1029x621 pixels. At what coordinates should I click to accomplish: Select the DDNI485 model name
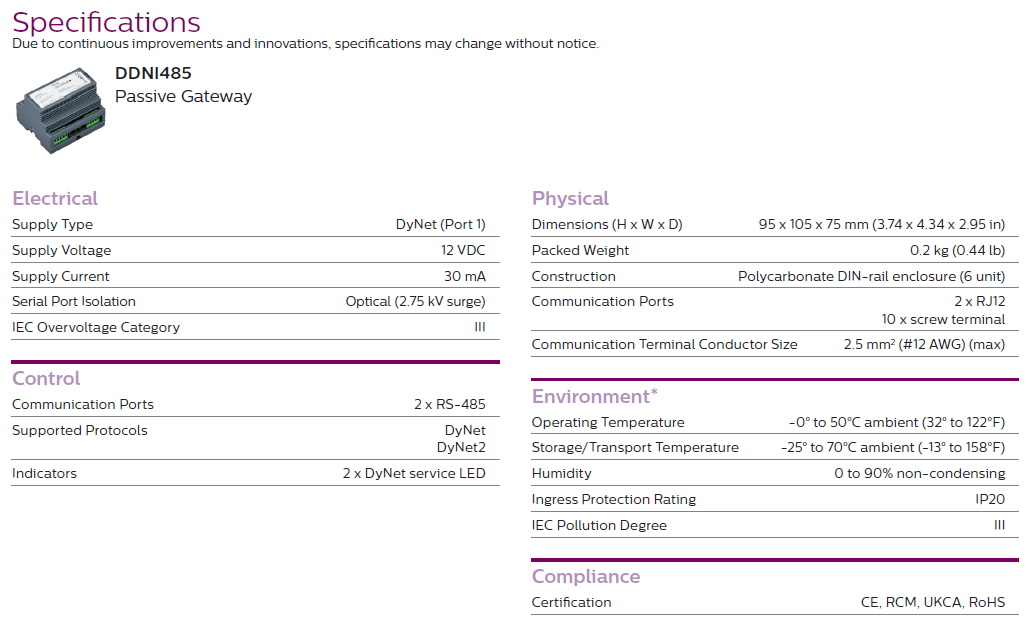153,73
